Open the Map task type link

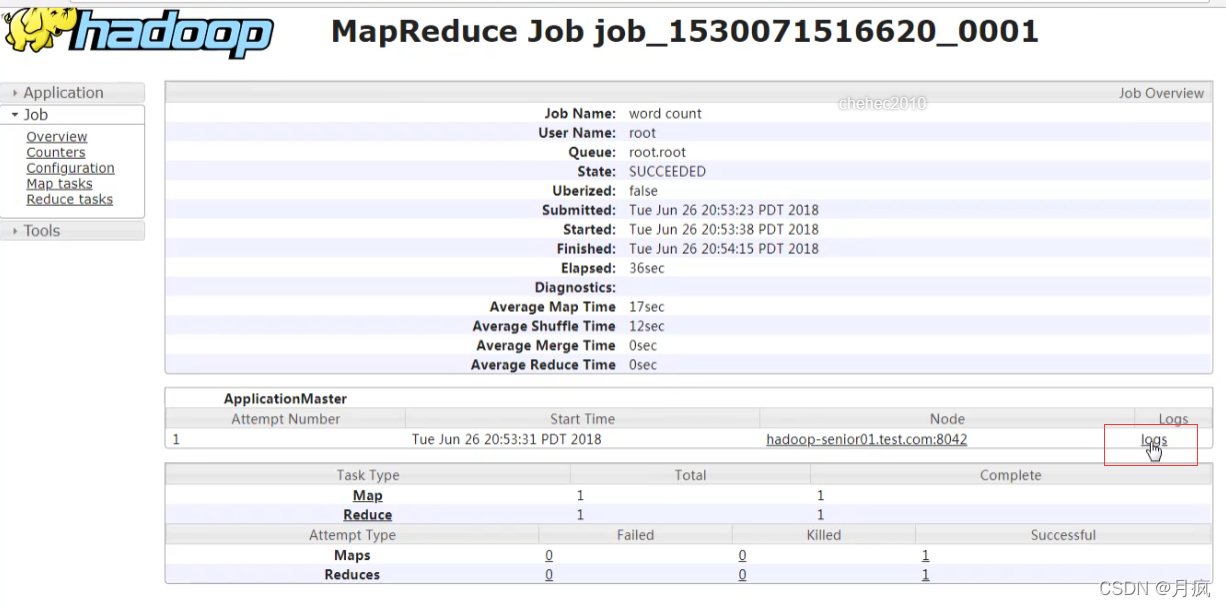click(x=368, y=495)
